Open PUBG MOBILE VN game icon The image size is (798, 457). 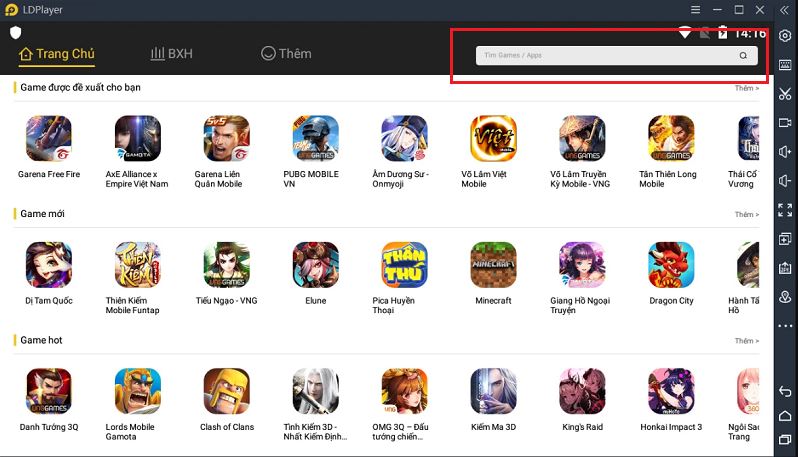[x=316, y=138]
